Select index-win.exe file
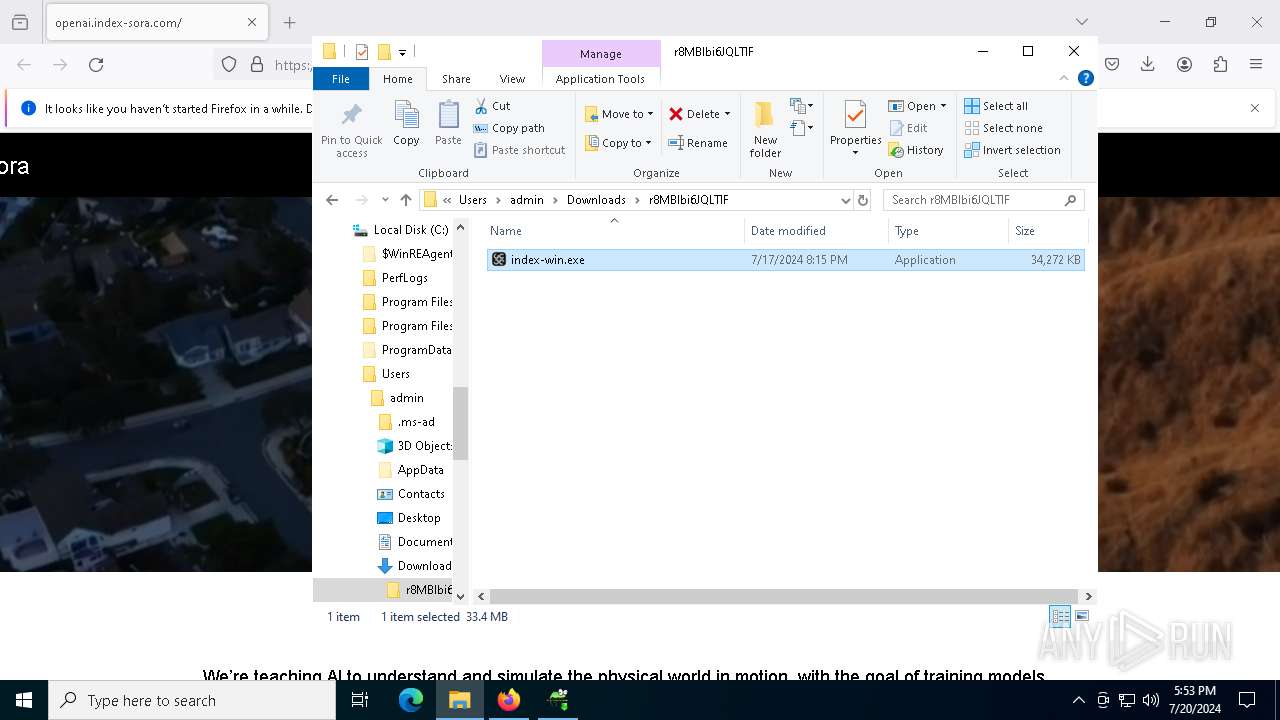 pyautogui.click(x=785, y=260)
